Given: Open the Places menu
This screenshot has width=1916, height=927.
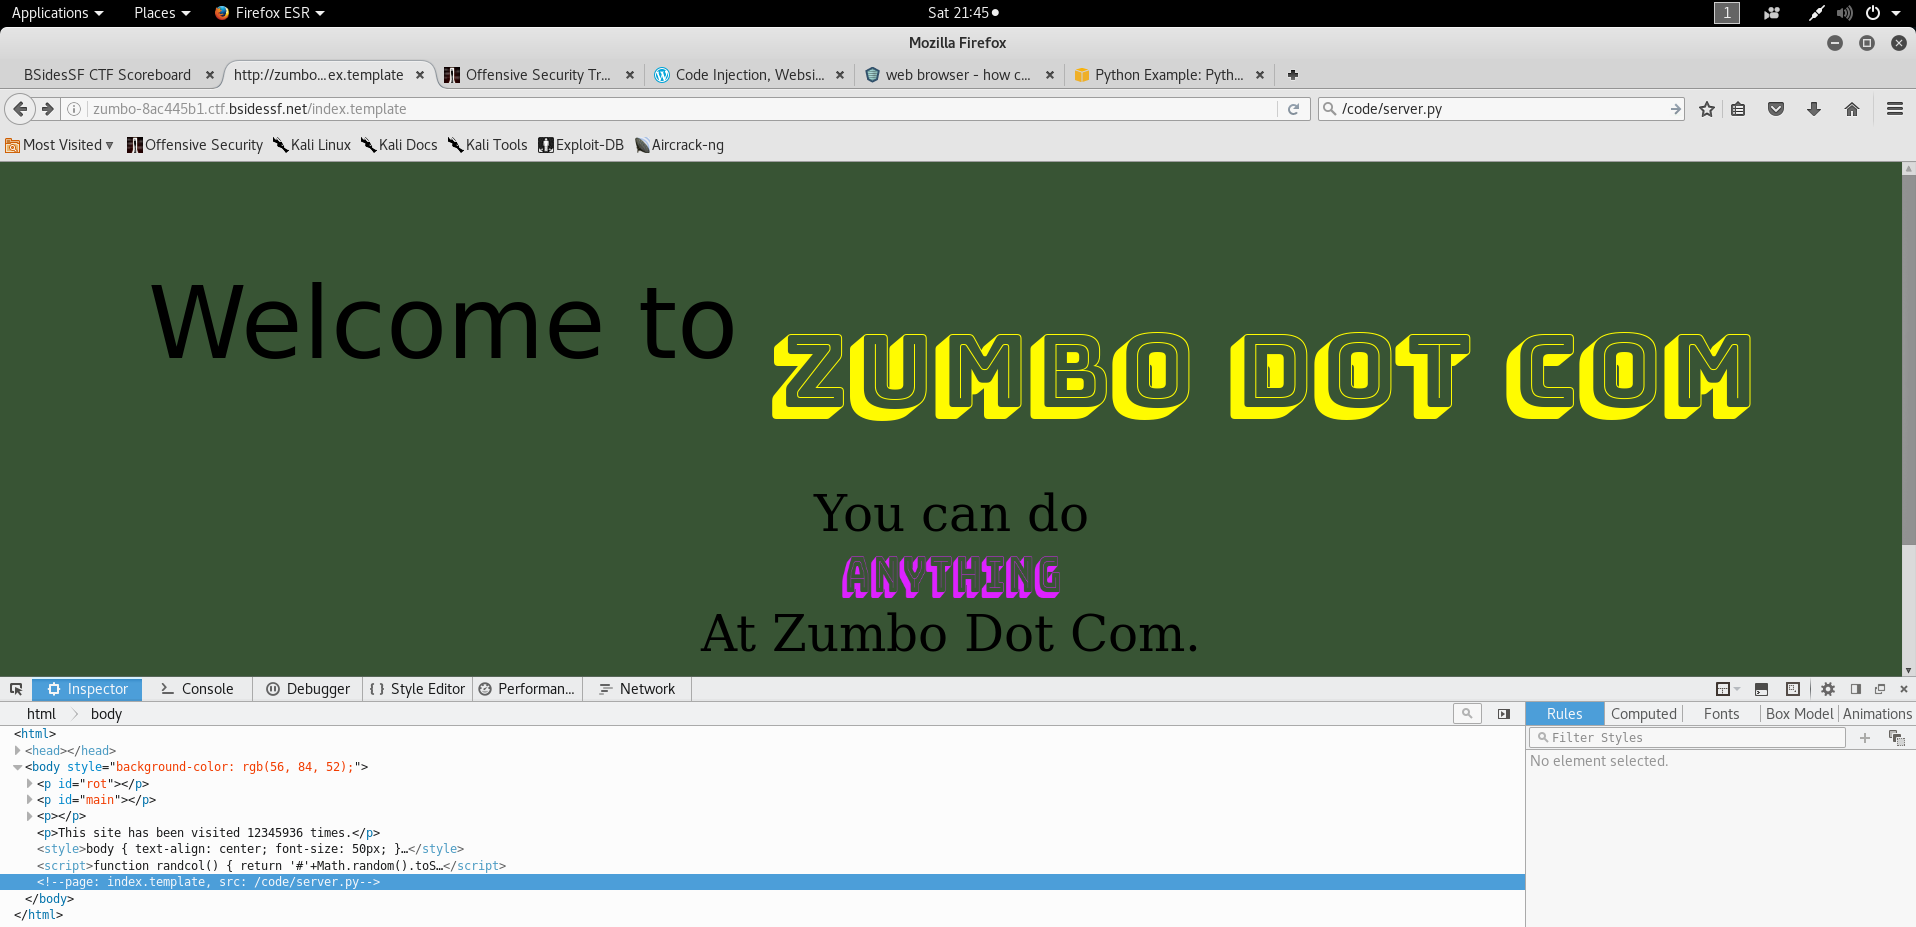Looking at the screenshot, I should [x=162, y=13].
